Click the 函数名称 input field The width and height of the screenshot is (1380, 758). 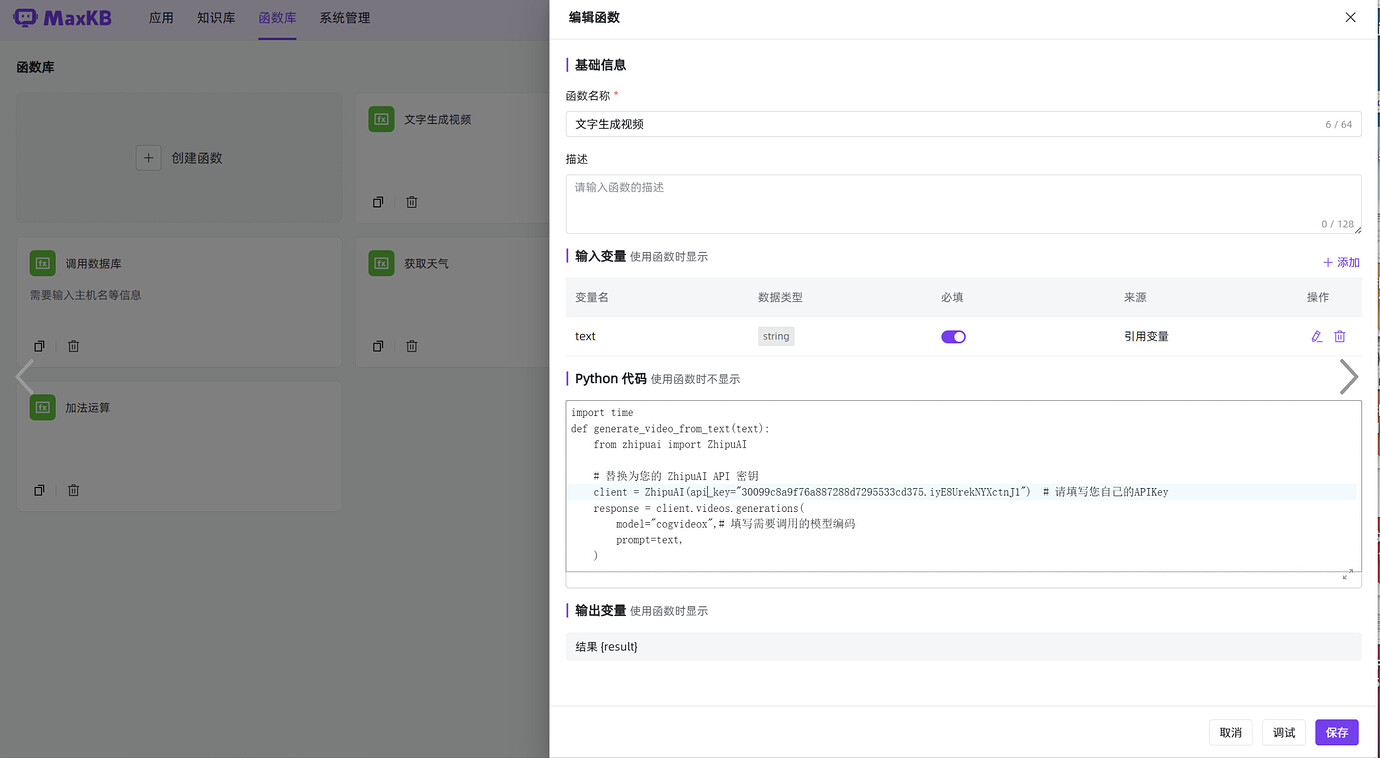[x=963, y=124]
